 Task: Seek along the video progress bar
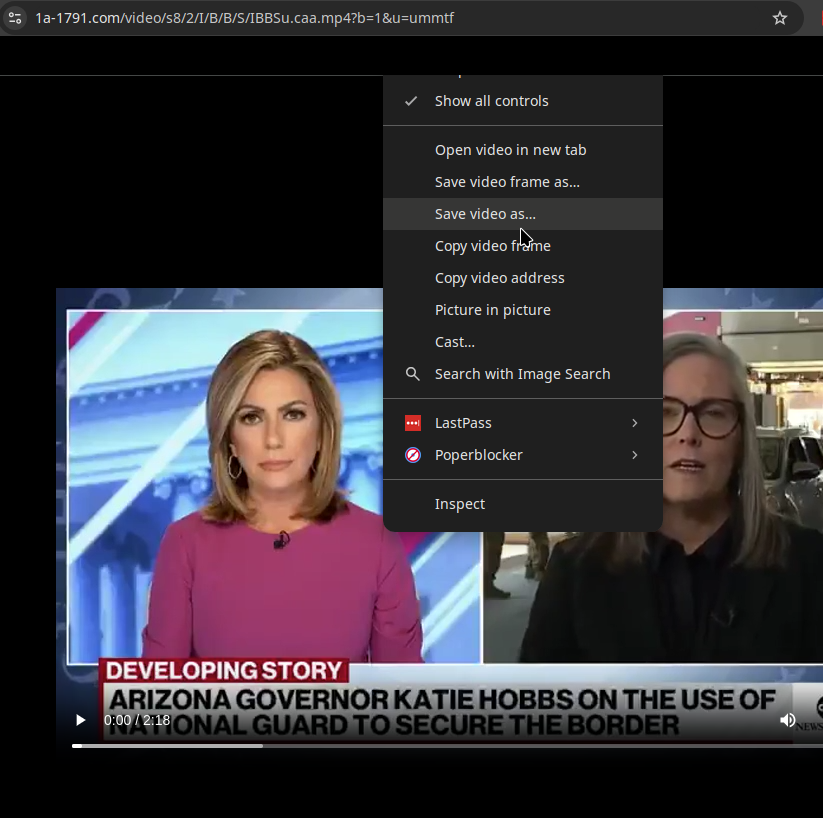point(447,746)
